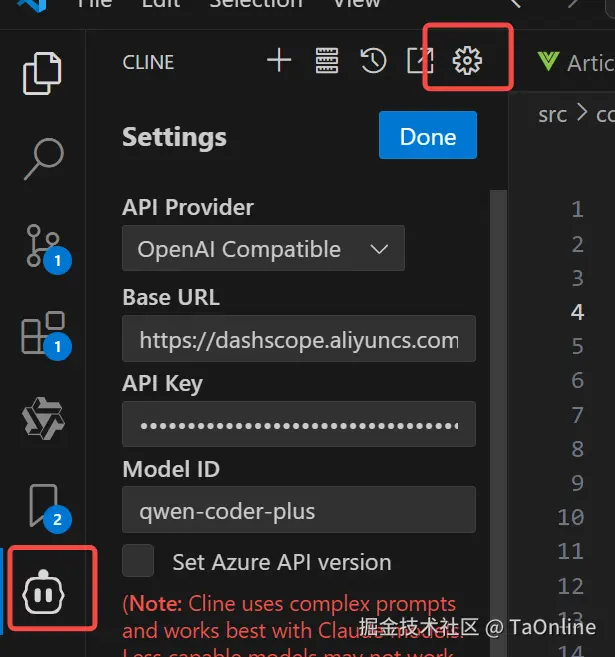Open the Source Control view
This screenshot has height=657, width=615.
[x=45, y=247]
